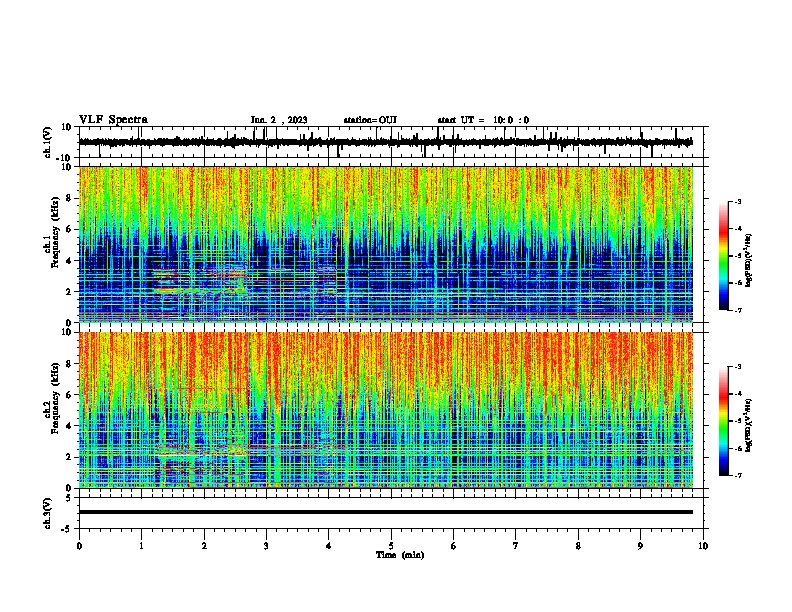Screen dimensions: 792x612
Task: Click time axis tick label 10
Action: click(x=703, y=546)
